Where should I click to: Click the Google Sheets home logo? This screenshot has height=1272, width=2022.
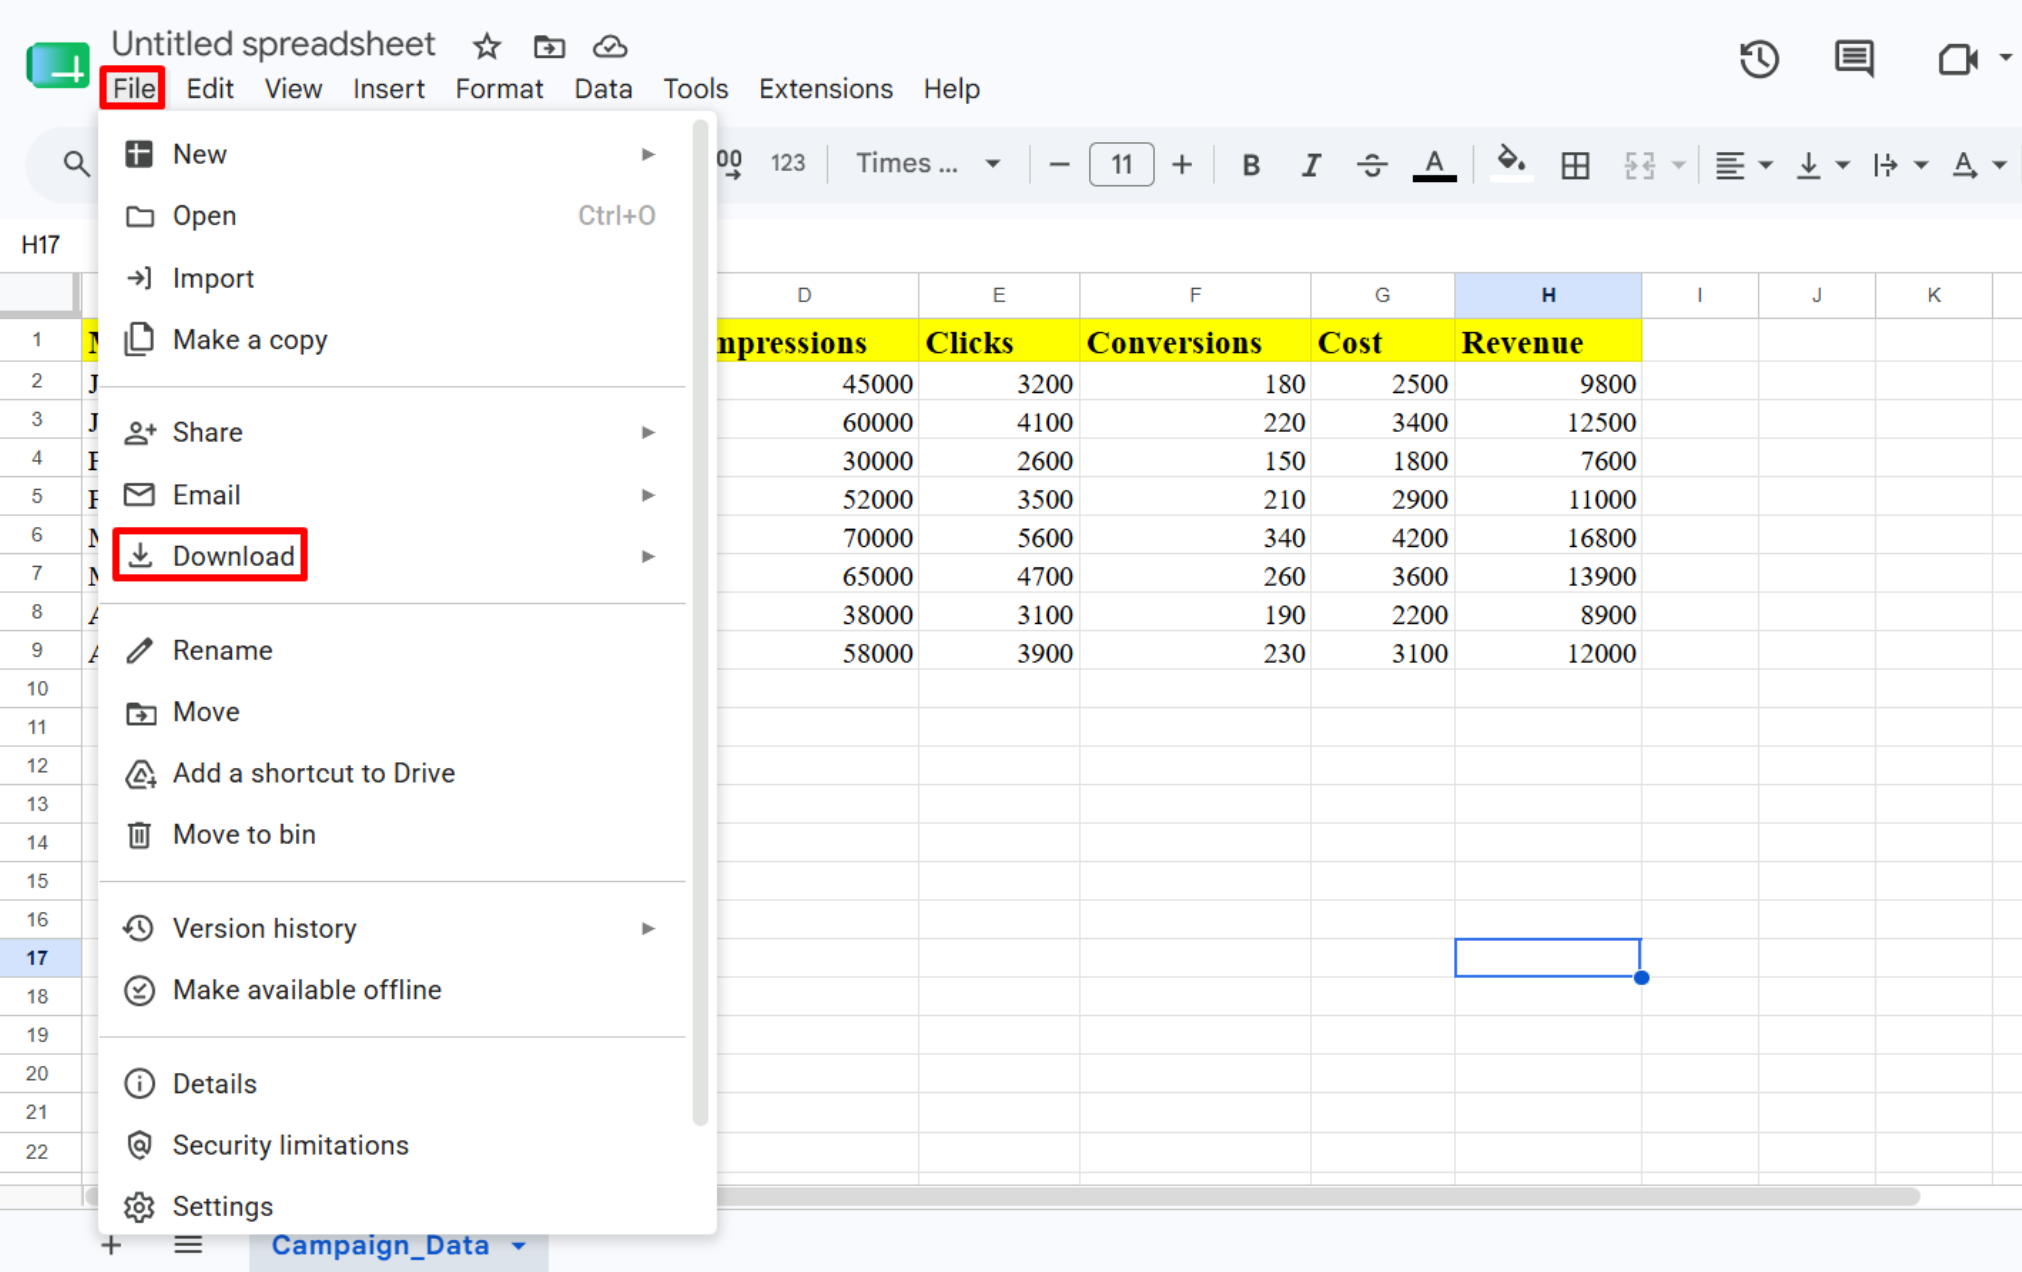57,66
